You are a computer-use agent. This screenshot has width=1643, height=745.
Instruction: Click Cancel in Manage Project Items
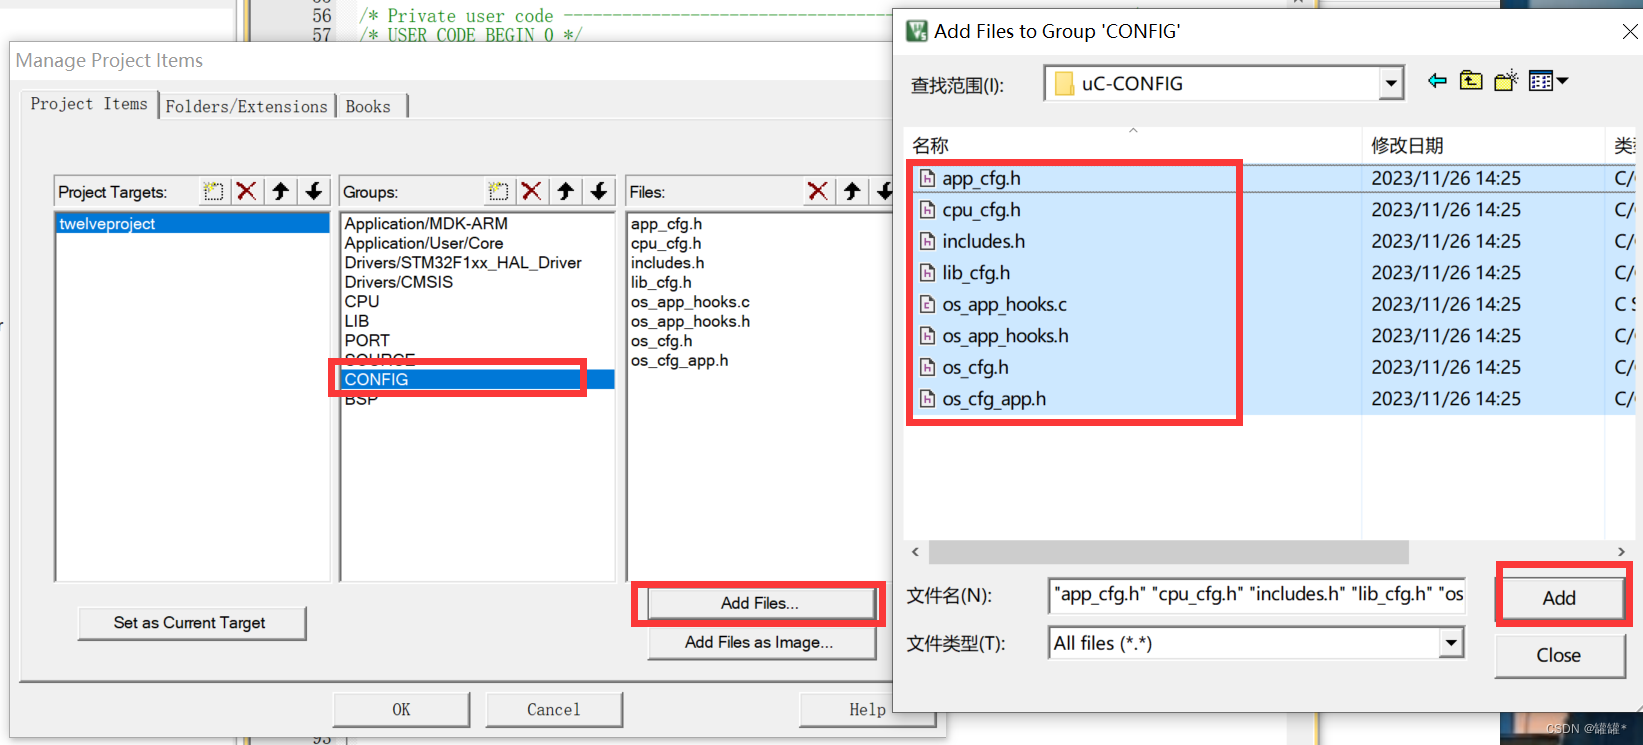pos(553,709)
